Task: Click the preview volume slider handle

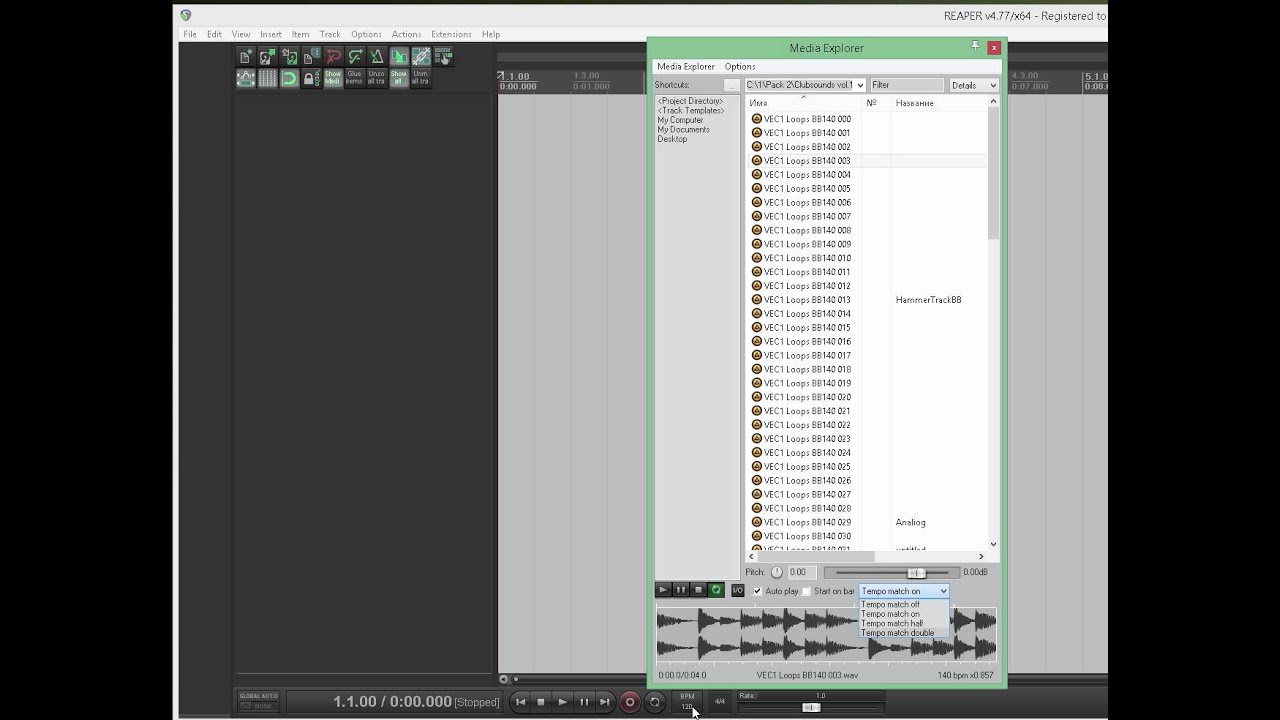Action: tap(916, 572)
